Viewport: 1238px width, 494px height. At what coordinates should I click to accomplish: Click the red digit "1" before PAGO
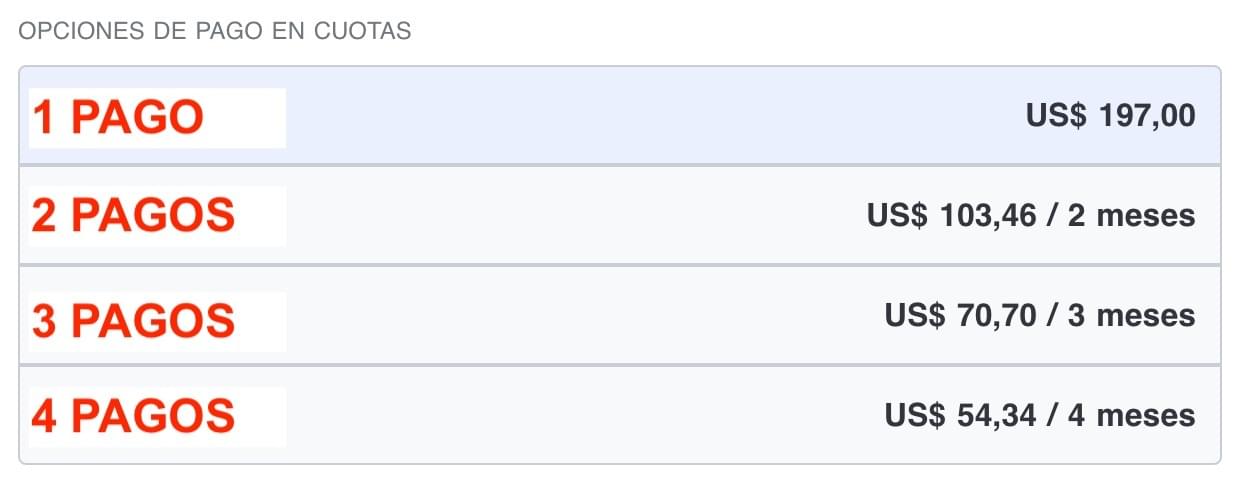coord(45,118)
